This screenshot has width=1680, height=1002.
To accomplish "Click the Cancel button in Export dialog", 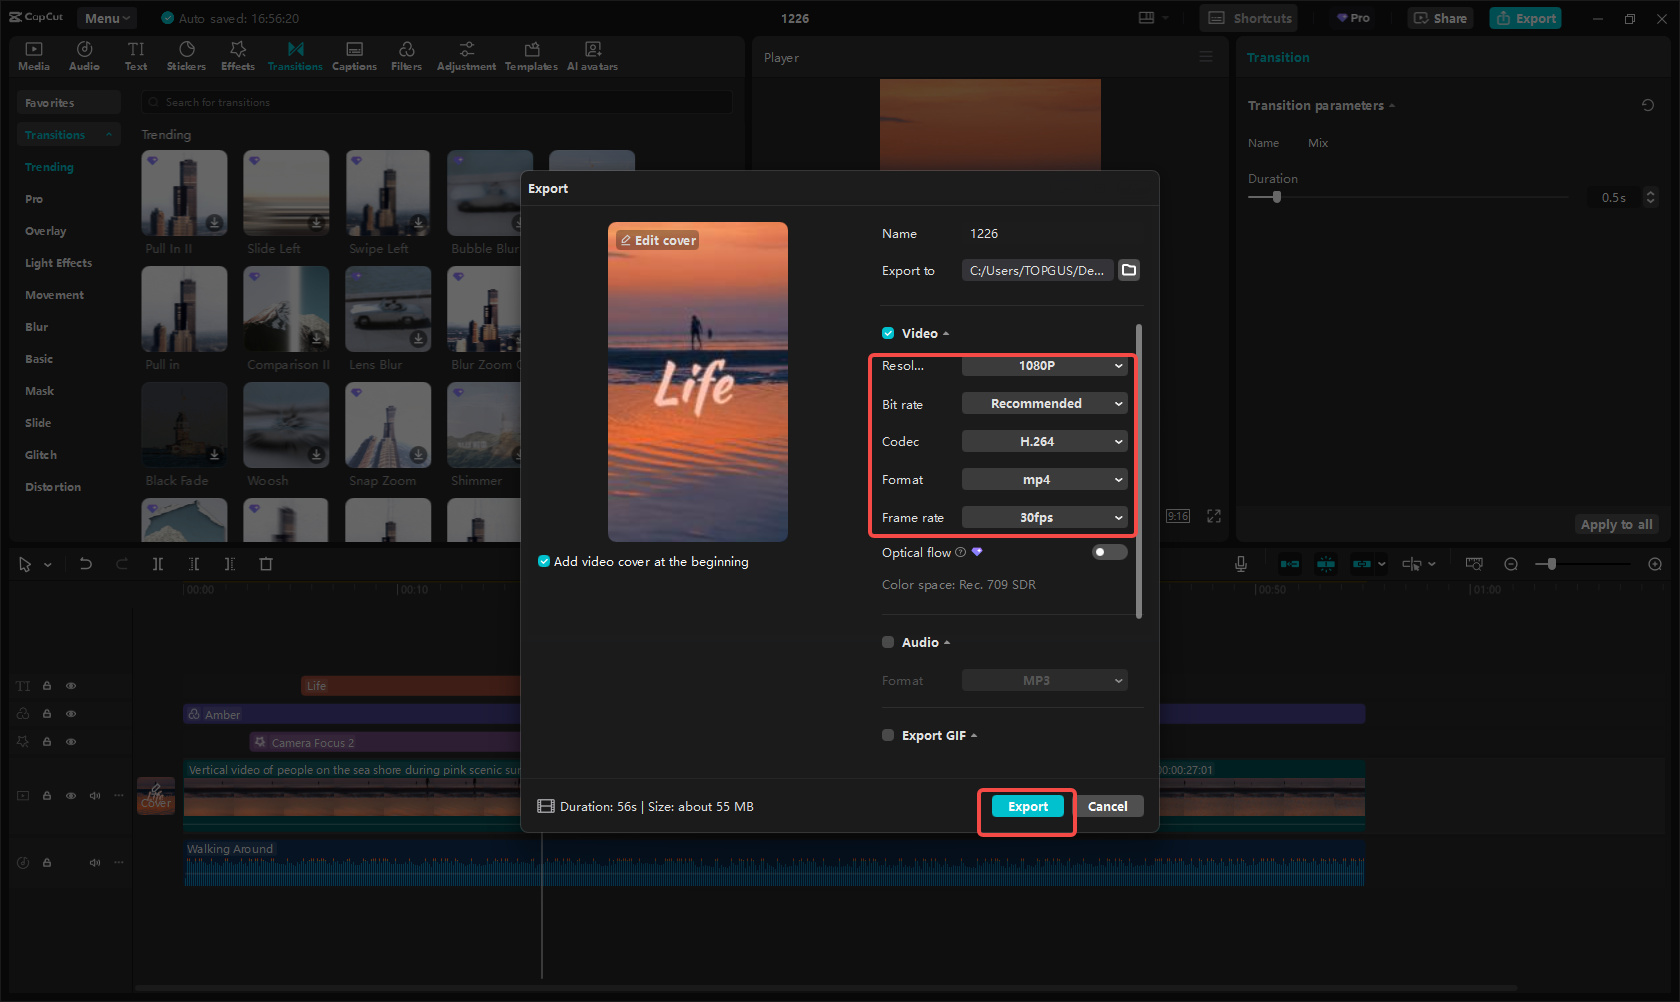I will coord(1107,807).
